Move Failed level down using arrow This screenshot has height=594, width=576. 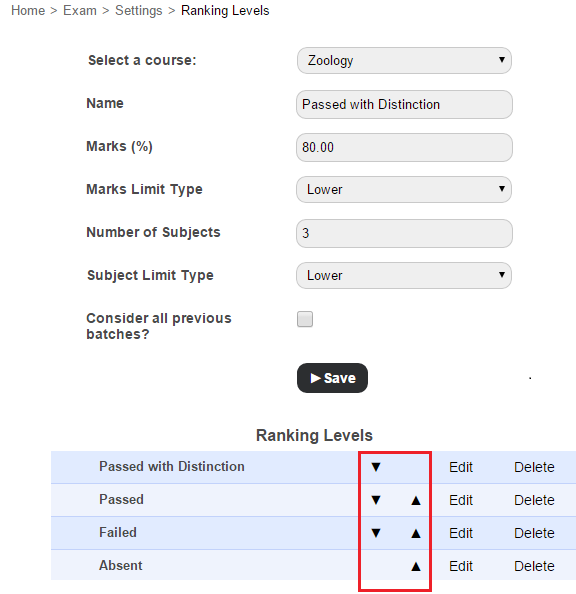point(376,533)
